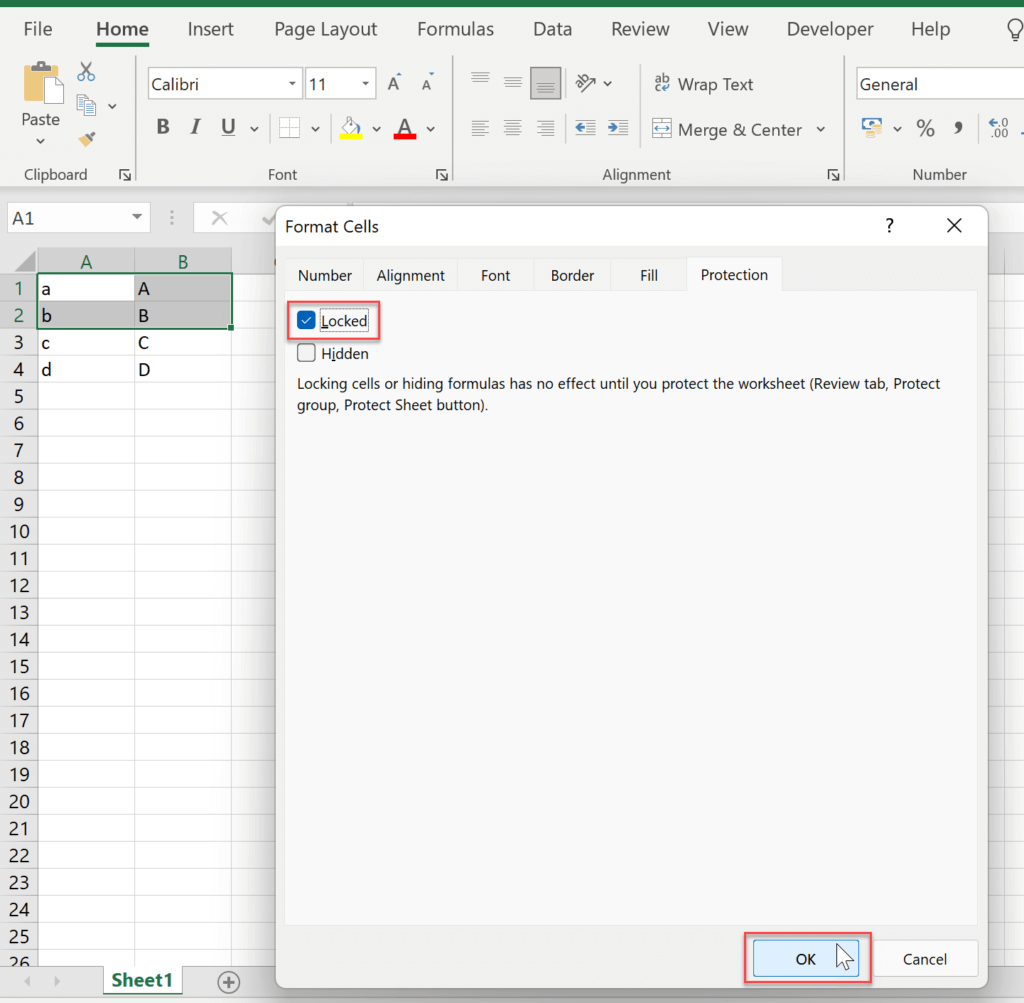This screenshot has width=1024, height=1003.
Task: Switch to Font tab in Format Cells
Action: tap(496, 276)
